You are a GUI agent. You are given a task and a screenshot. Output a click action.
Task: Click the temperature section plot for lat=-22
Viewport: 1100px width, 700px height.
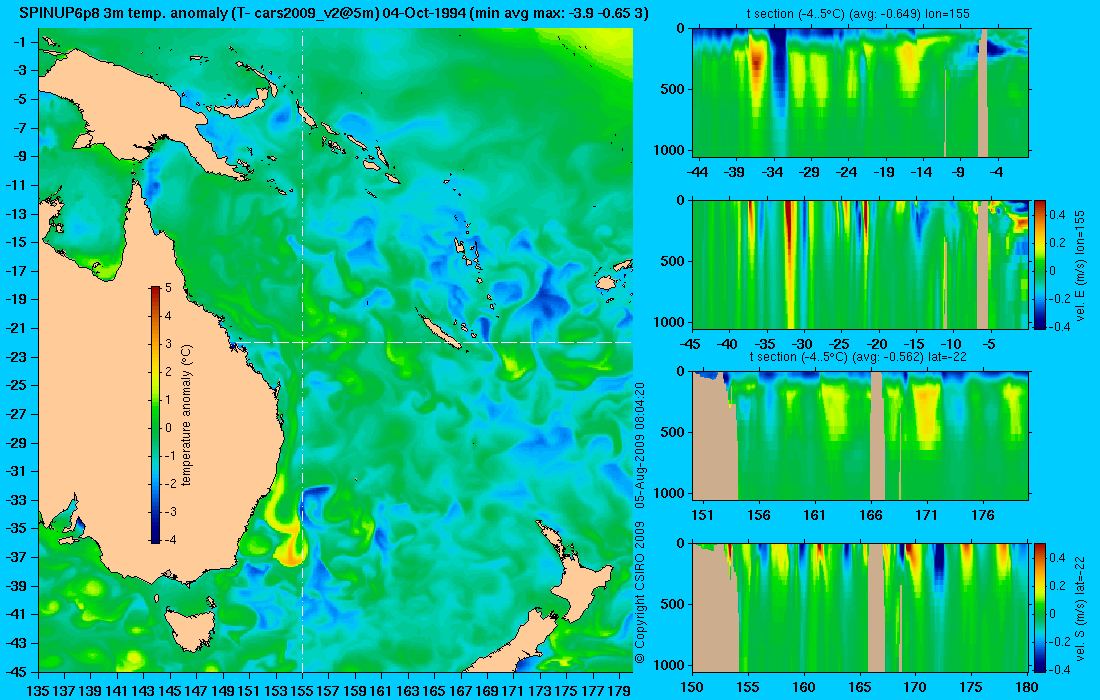point(861,436)
